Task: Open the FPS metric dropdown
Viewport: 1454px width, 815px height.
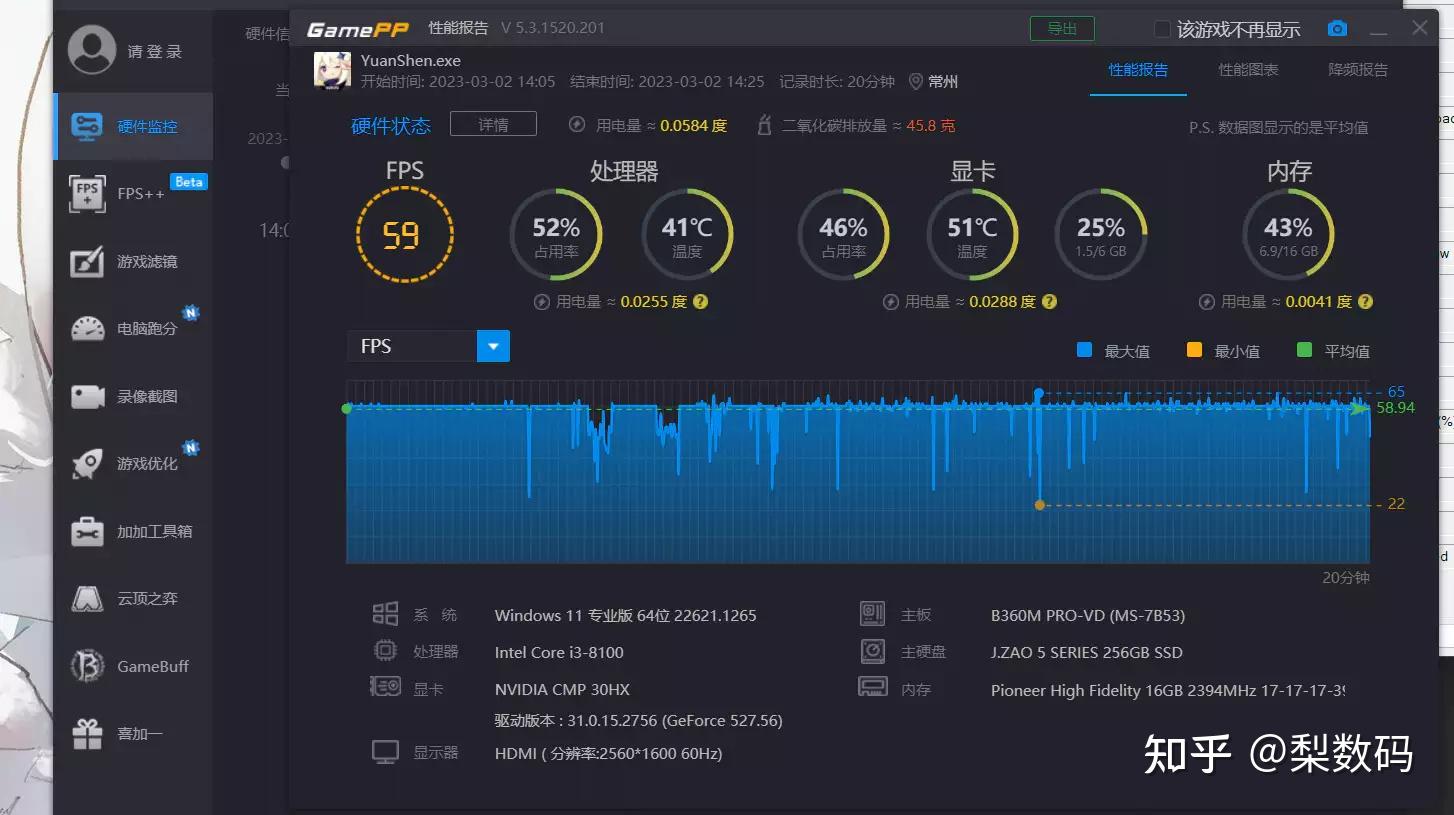Action: (493, 345)
